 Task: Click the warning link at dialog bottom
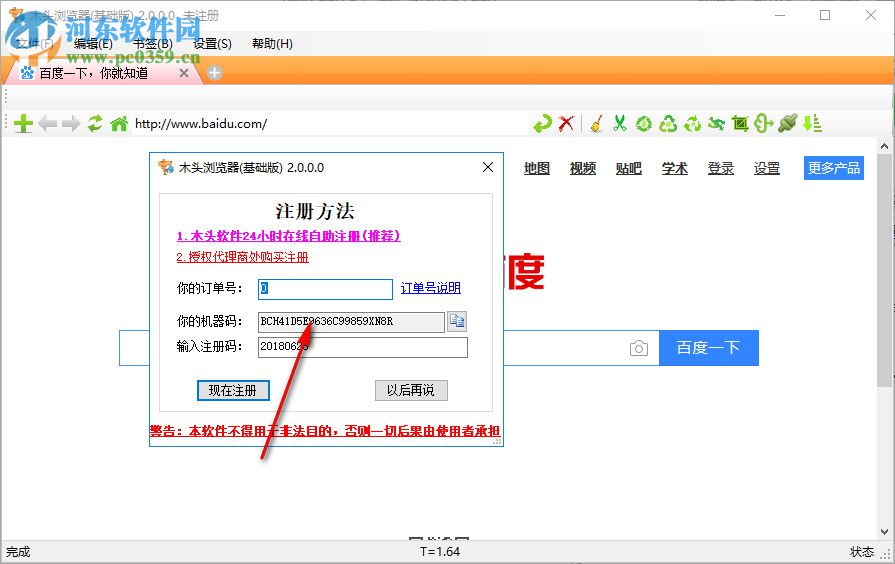click(x=325, y=431)
